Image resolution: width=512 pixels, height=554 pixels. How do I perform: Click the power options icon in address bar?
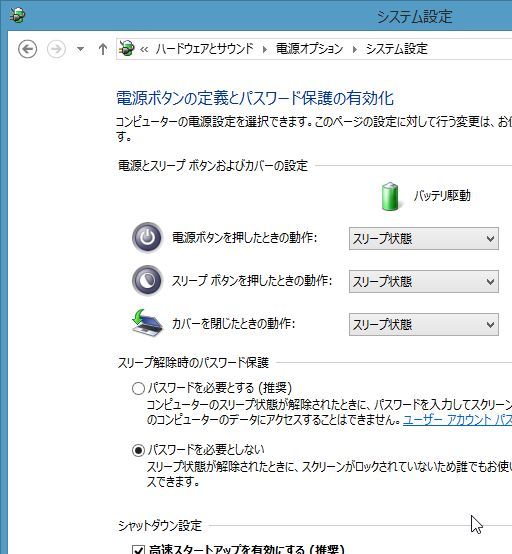pyautogui.click(x=126, y=48)
